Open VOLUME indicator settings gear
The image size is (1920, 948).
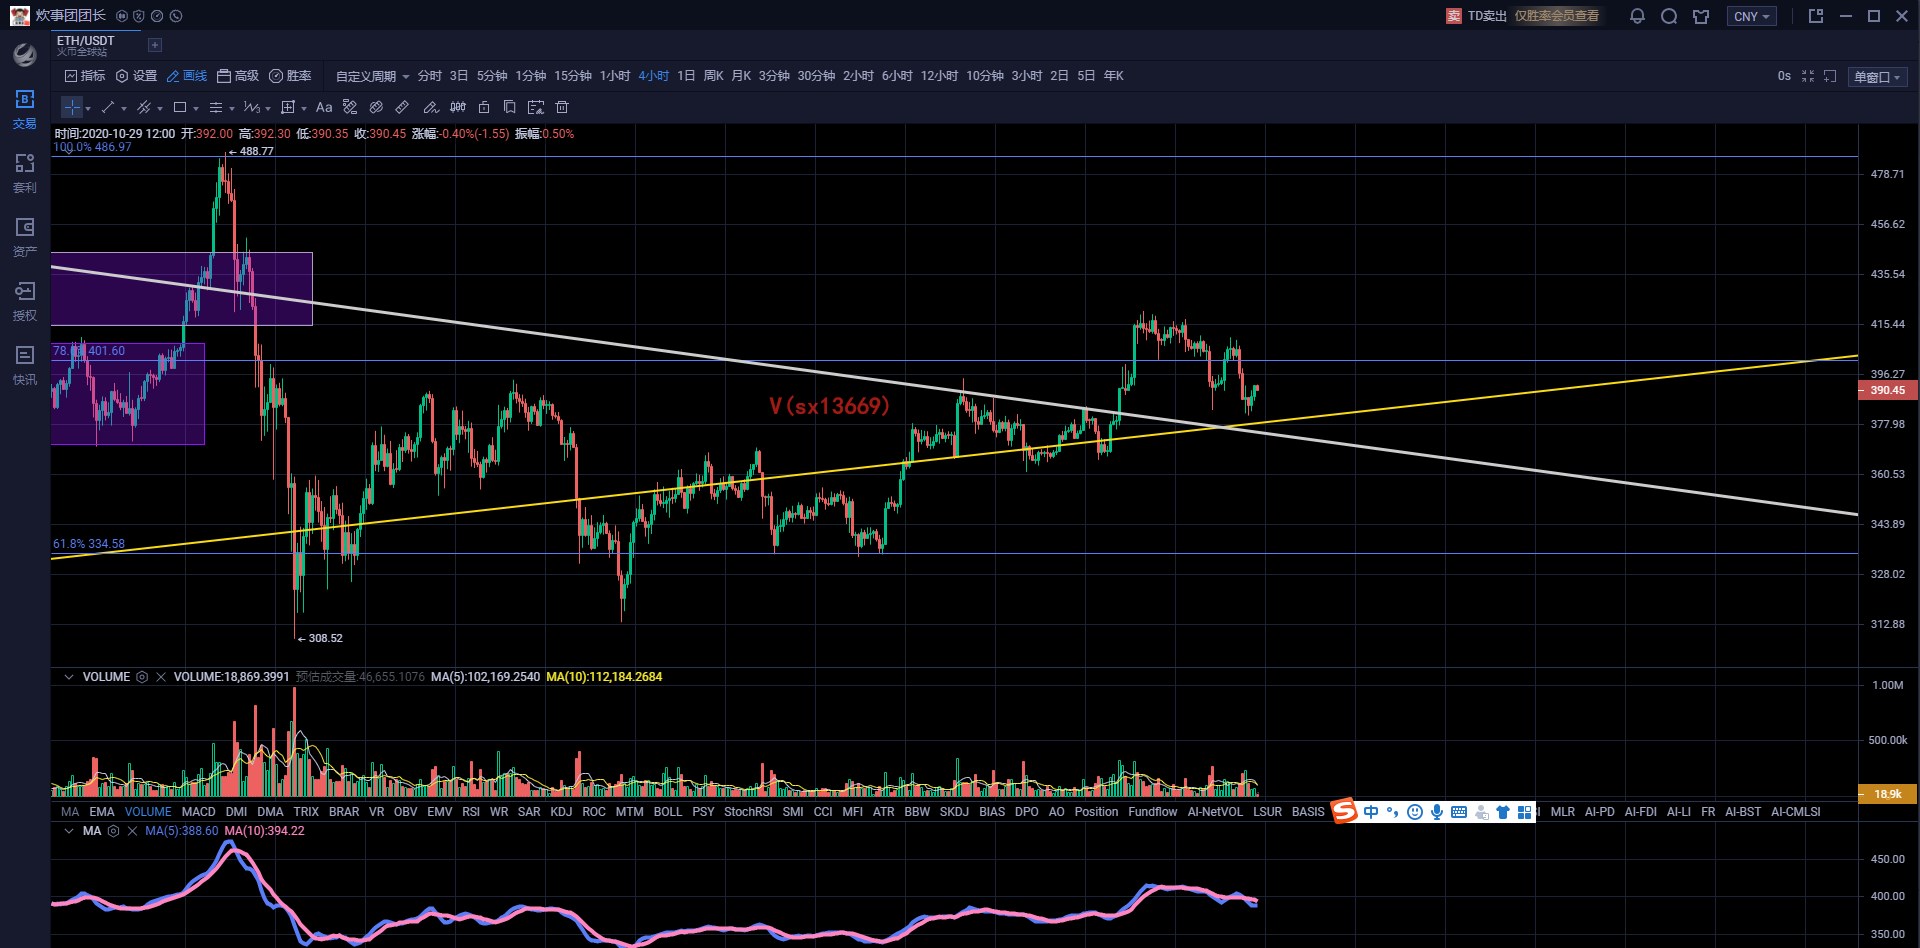point(142,677)
